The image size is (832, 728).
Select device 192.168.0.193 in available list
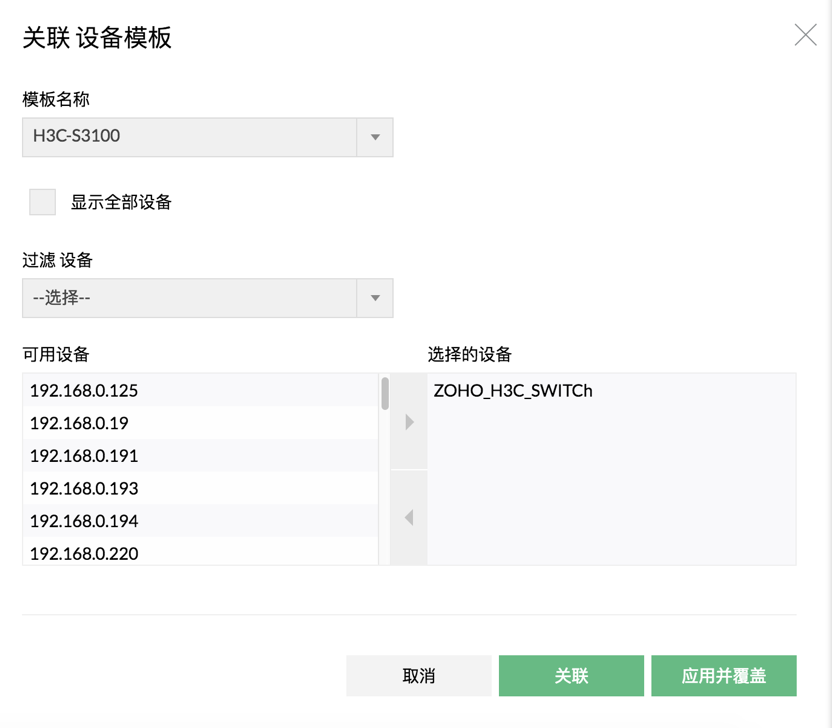pos(200,488)
